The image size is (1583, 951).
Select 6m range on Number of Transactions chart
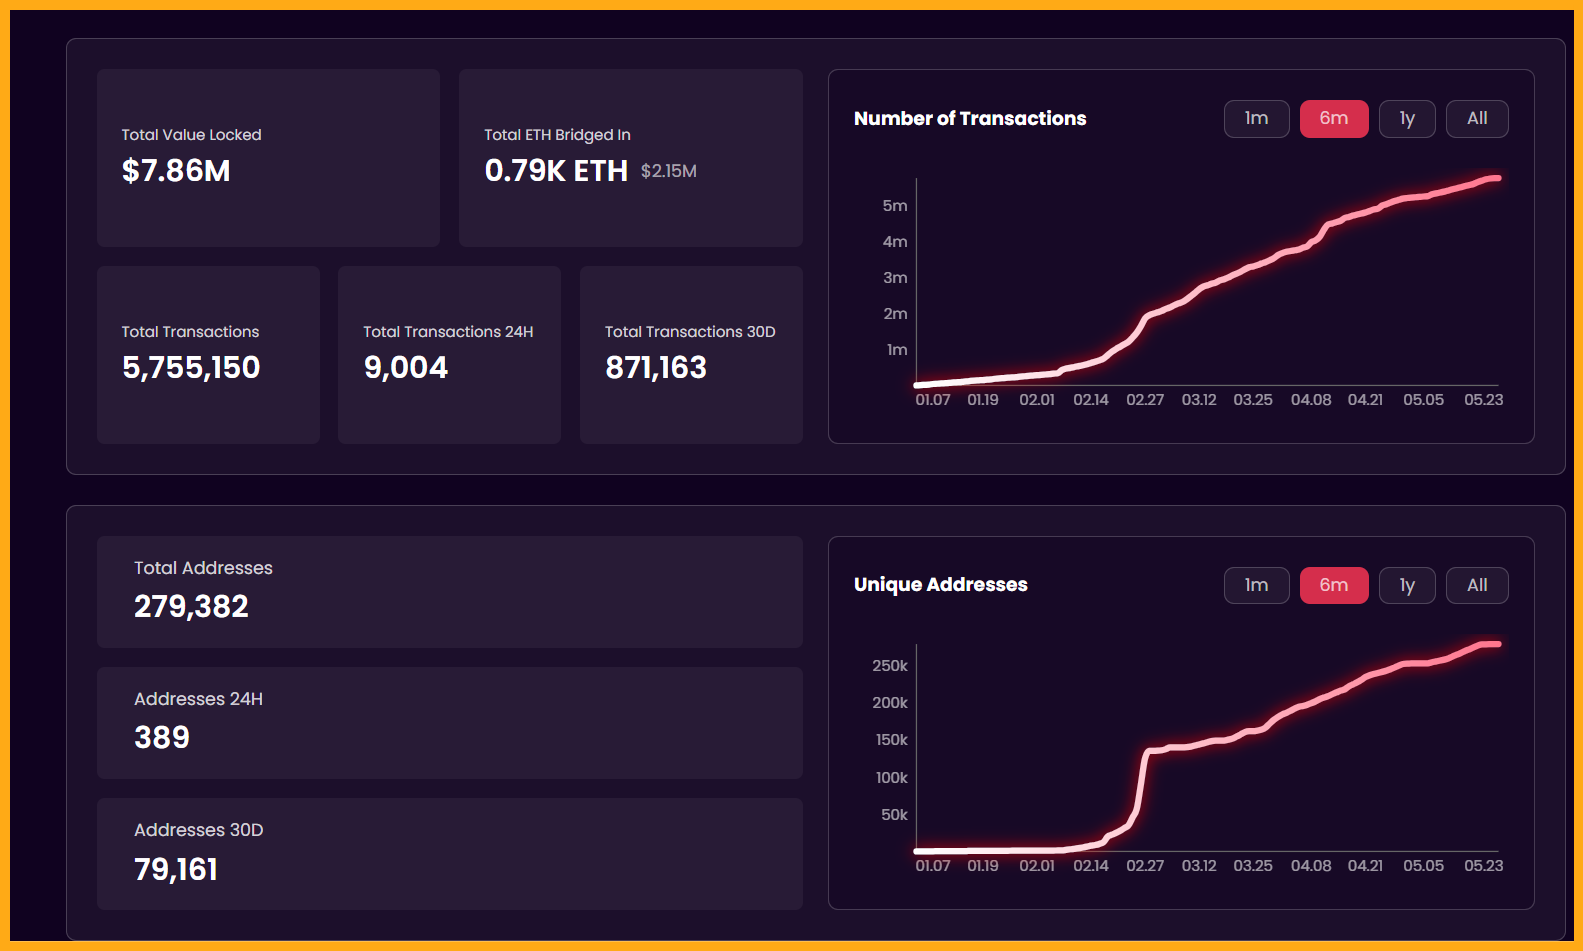pos(1333,119)
